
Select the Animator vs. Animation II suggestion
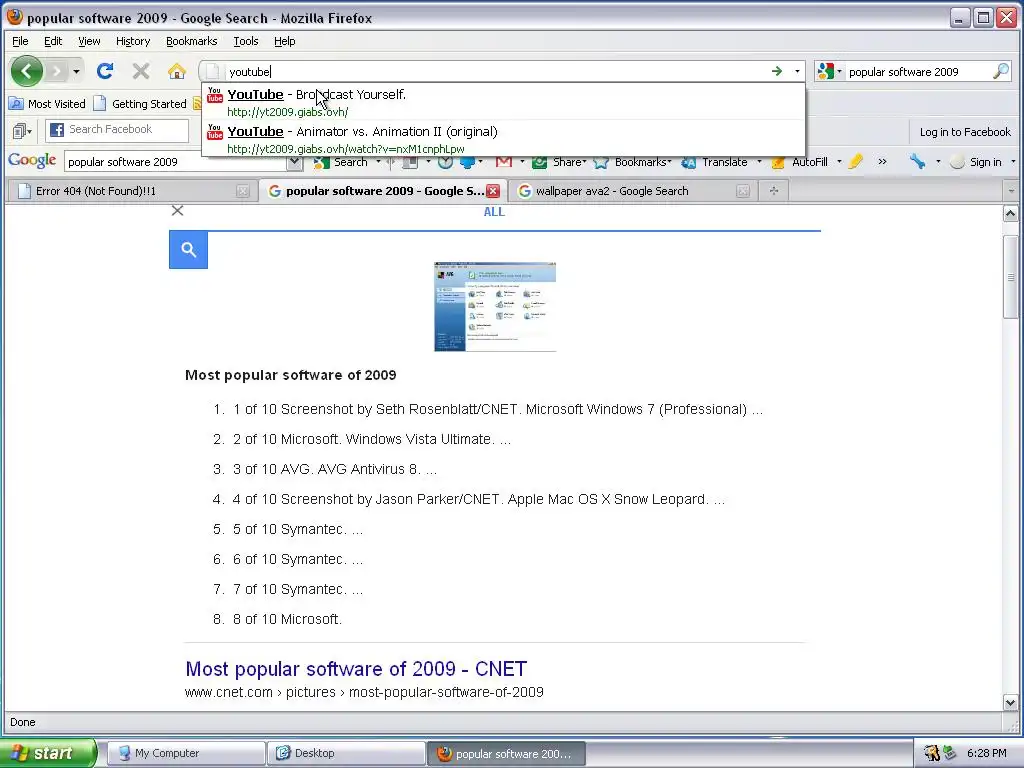coord(503,139)
